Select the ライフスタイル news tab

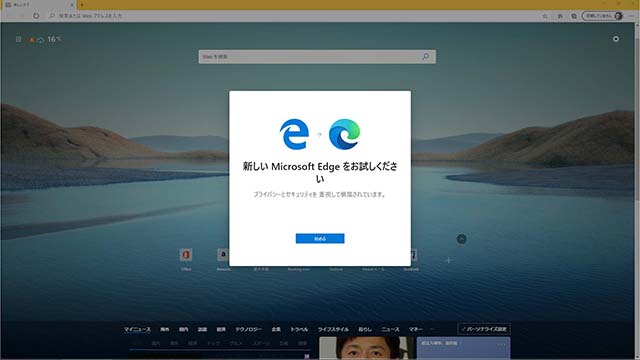pos(333,329)
